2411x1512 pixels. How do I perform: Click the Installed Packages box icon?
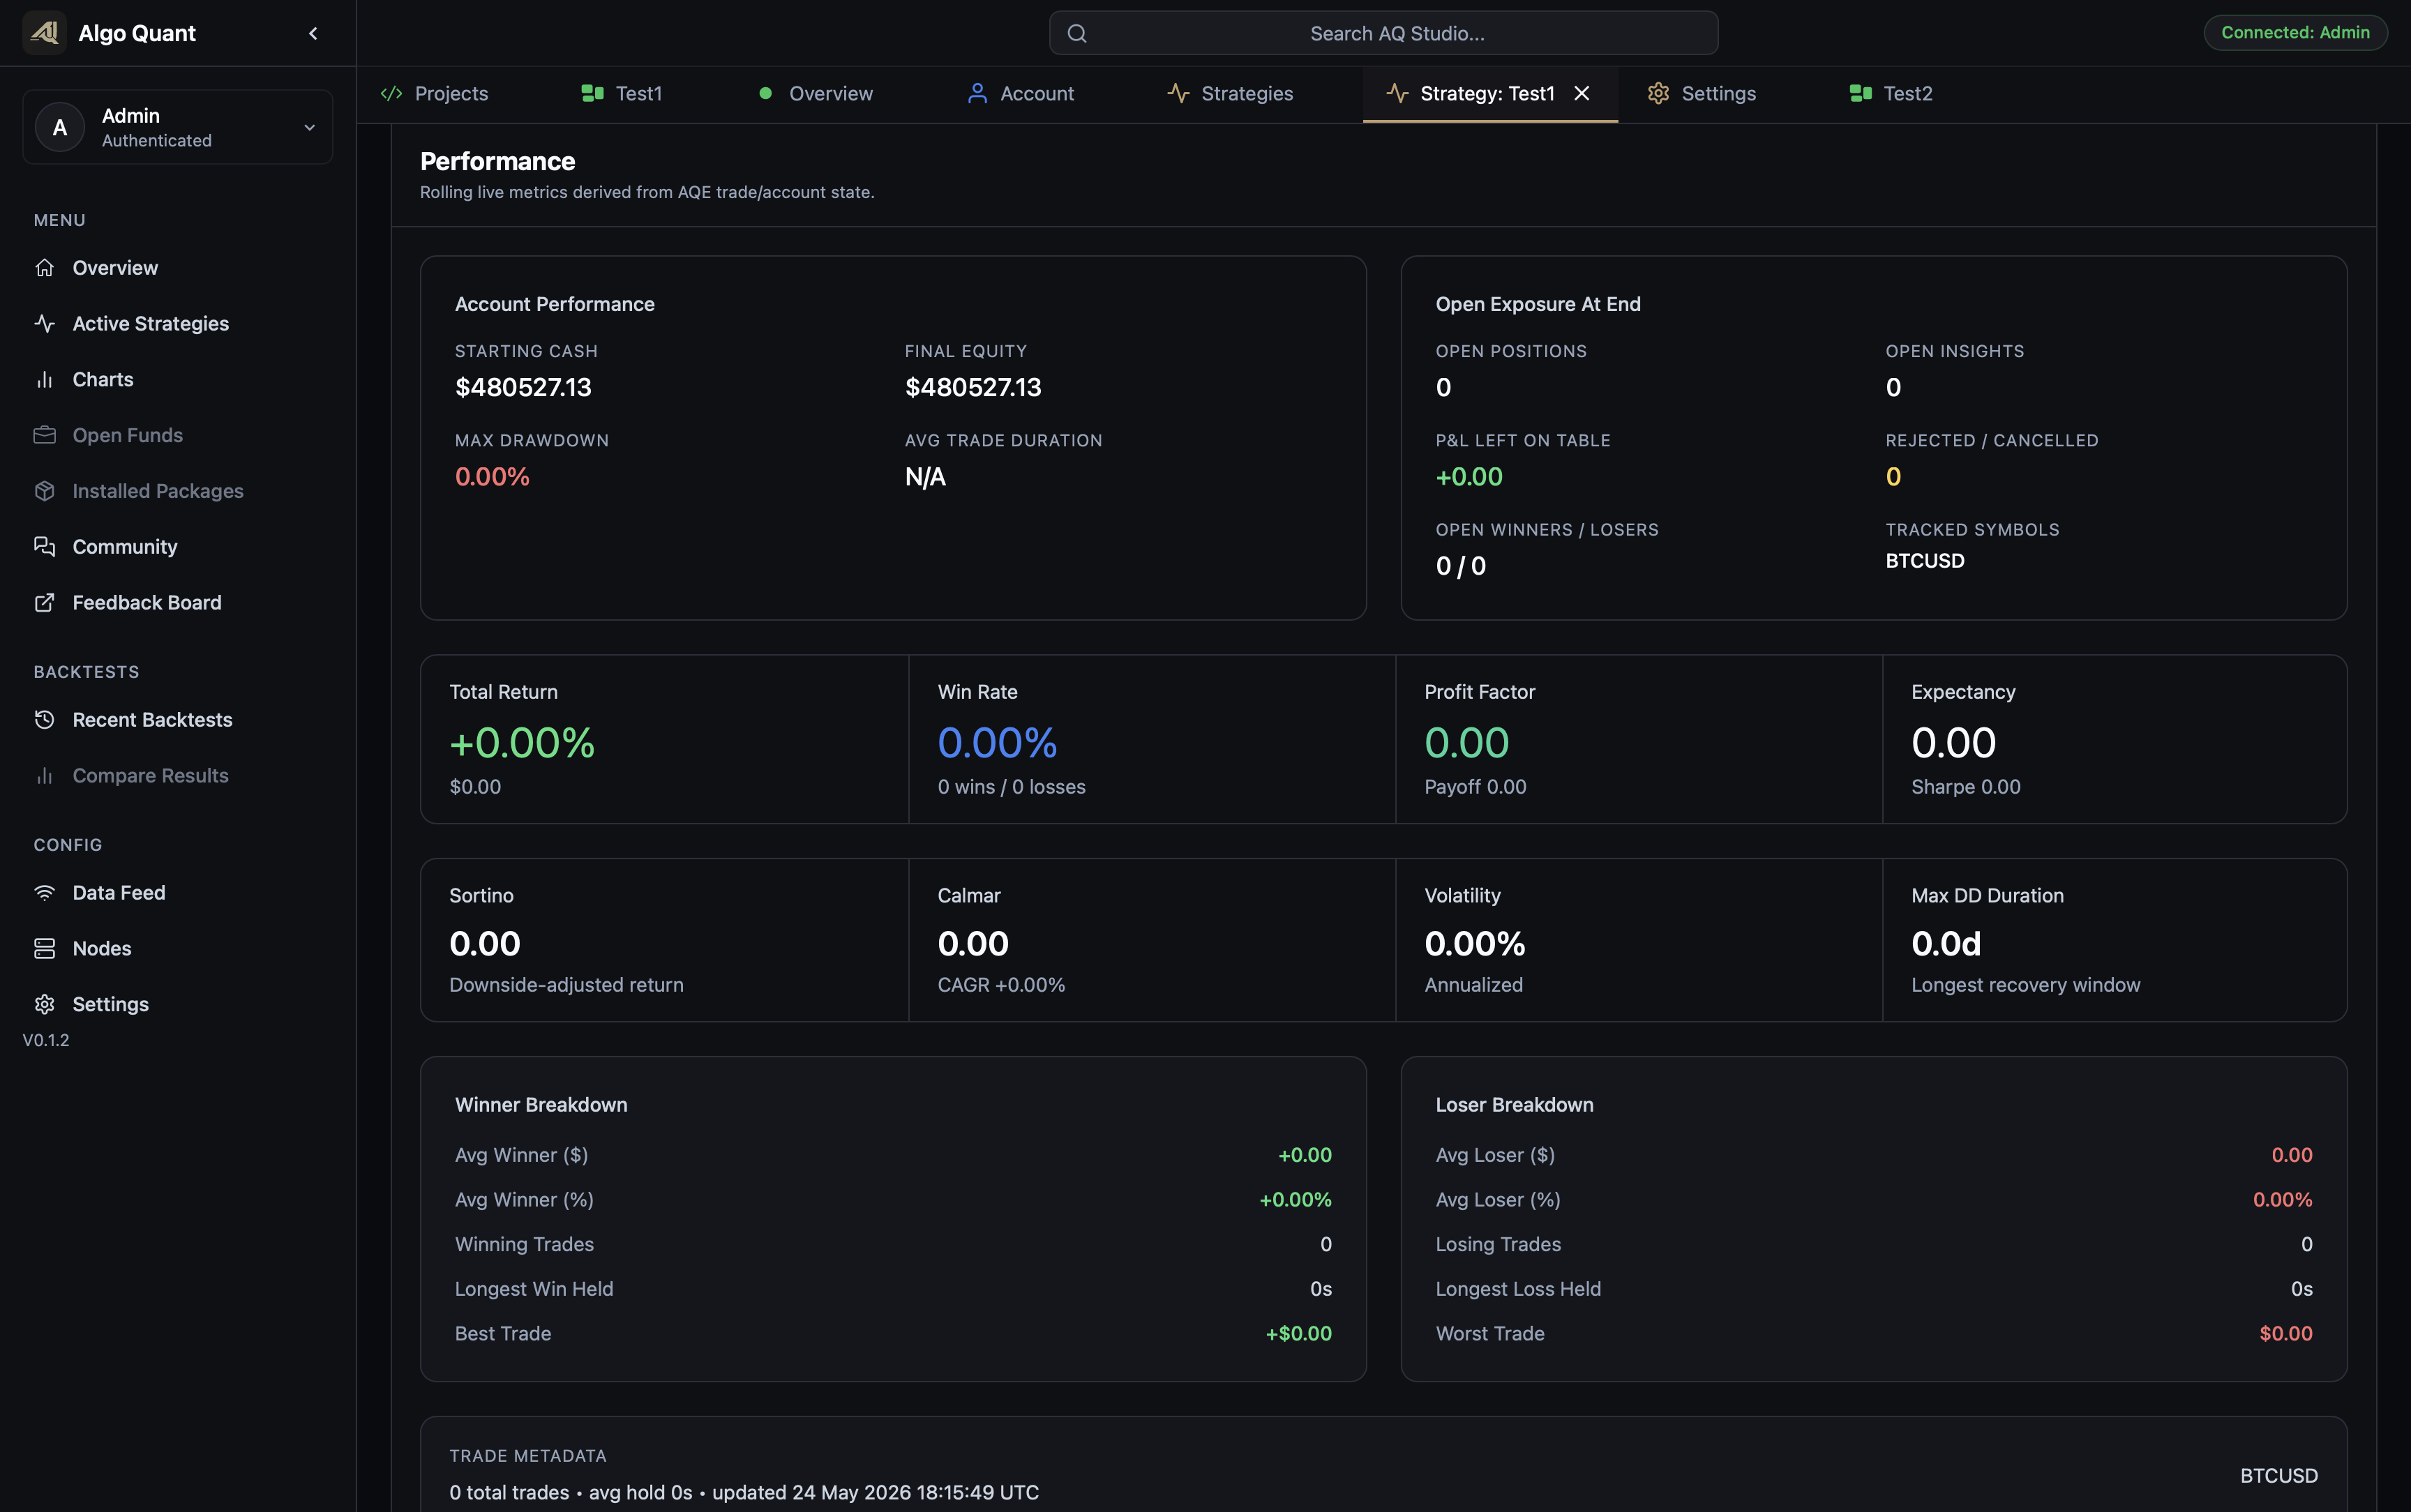tap(44, 491)
